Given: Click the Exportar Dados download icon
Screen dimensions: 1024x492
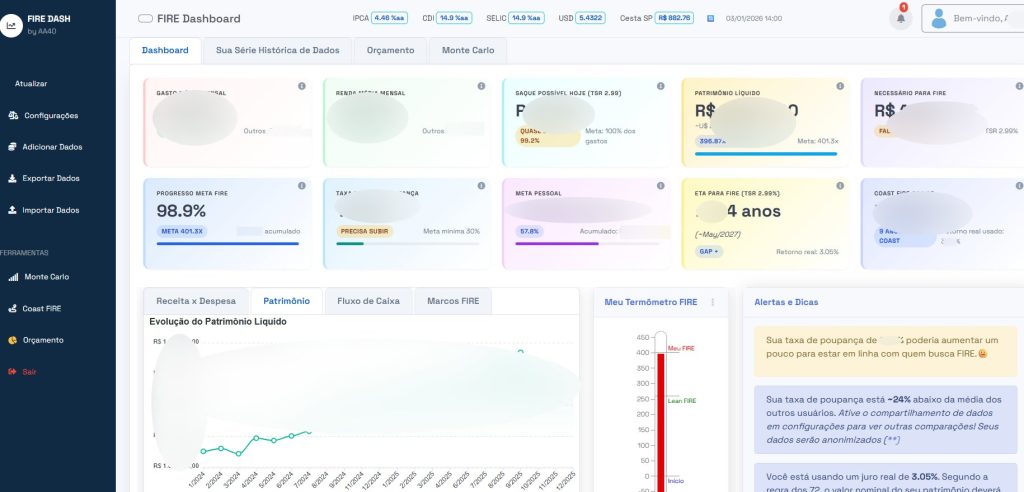Looking at the screenshot, I should (13, 179).
